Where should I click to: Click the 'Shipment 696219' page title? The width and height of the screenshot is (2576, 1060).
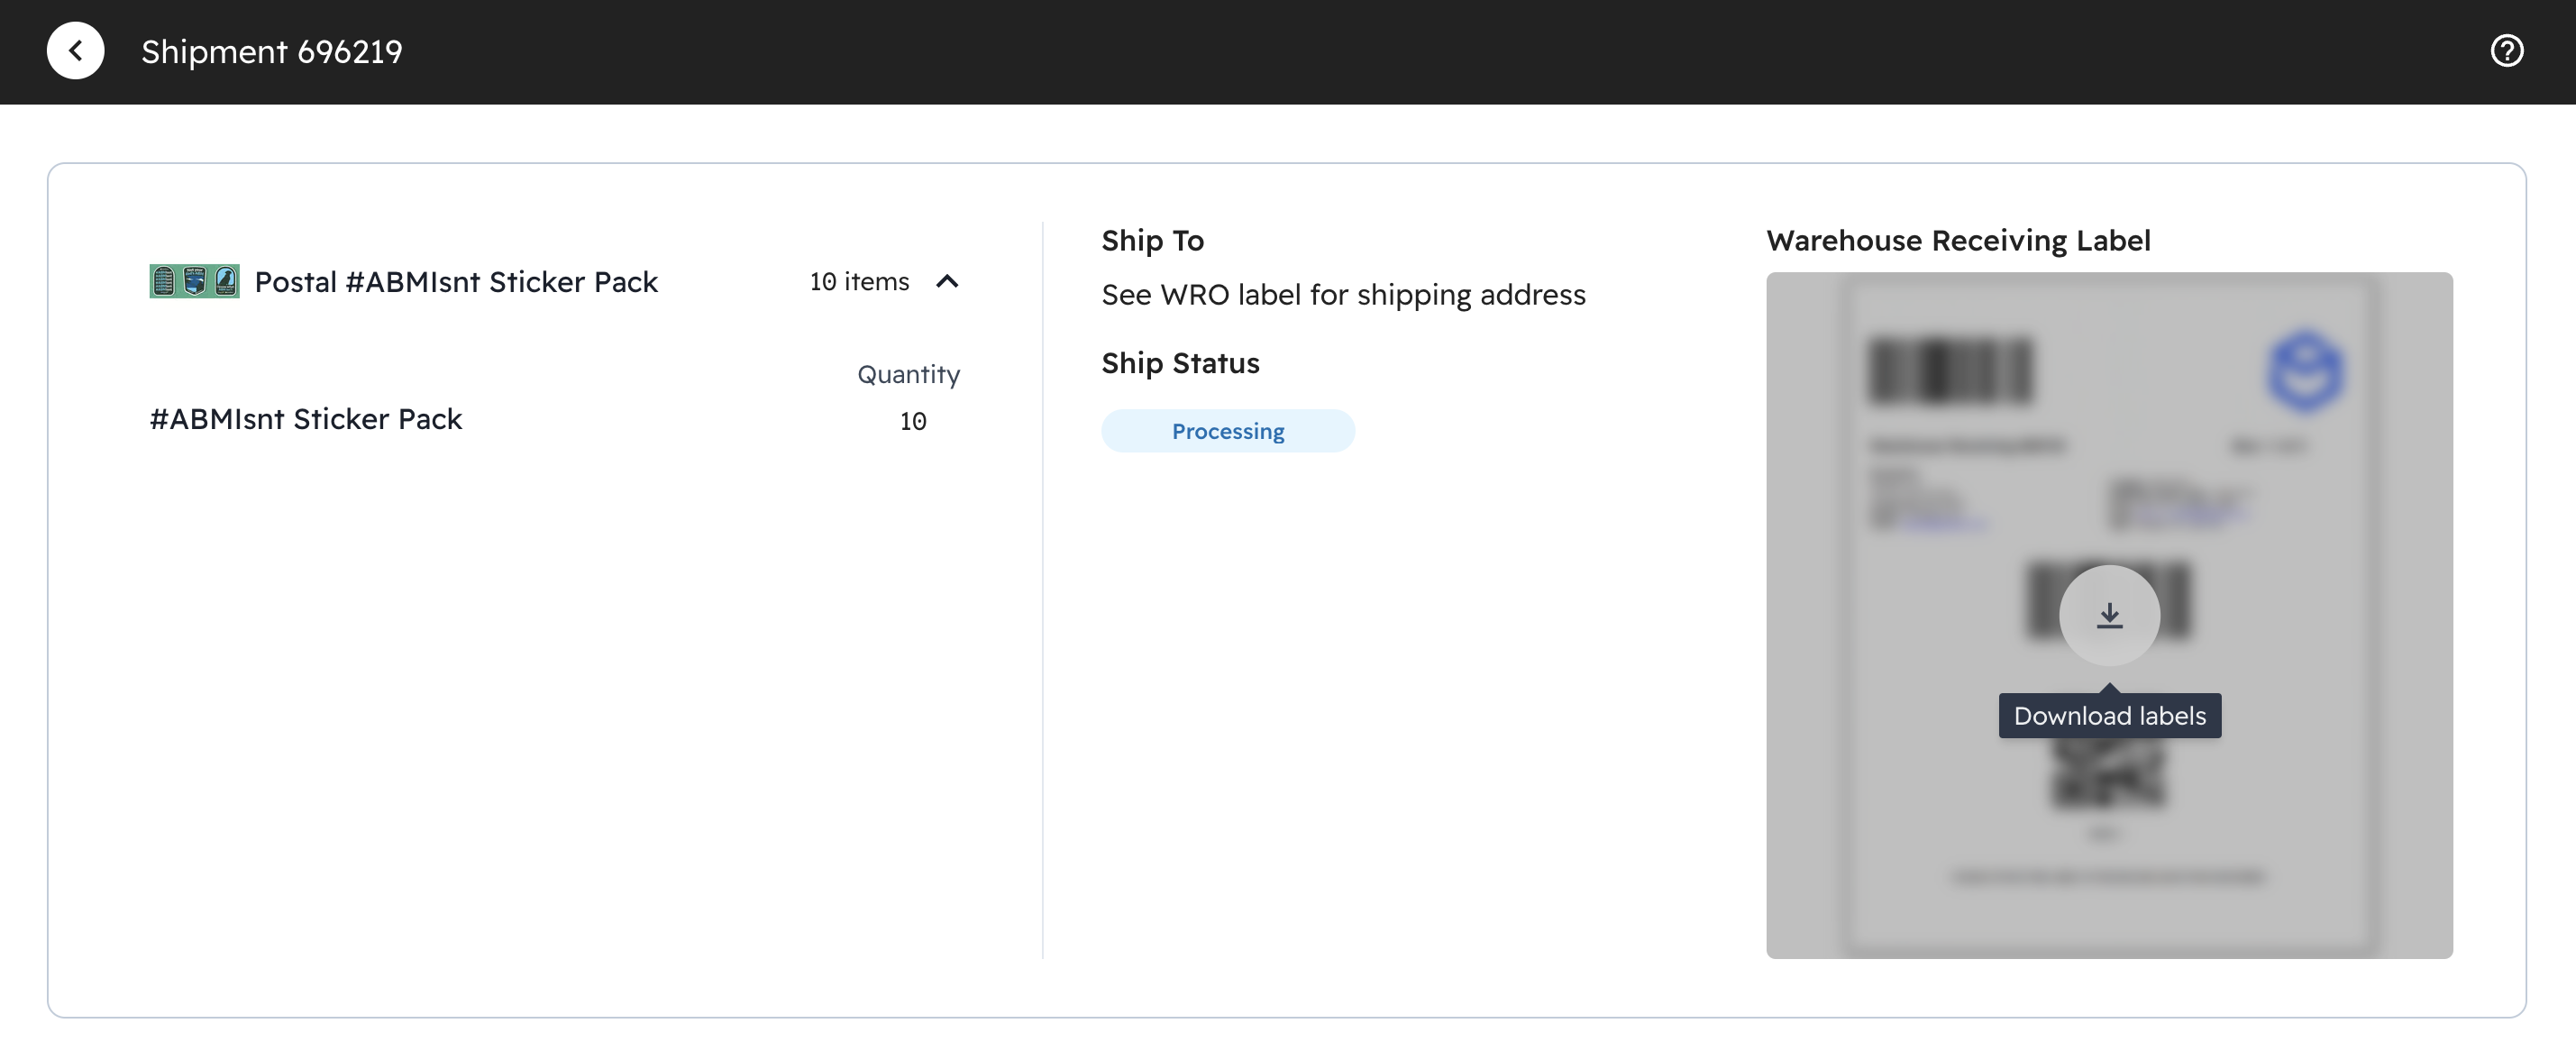(271, 52)
